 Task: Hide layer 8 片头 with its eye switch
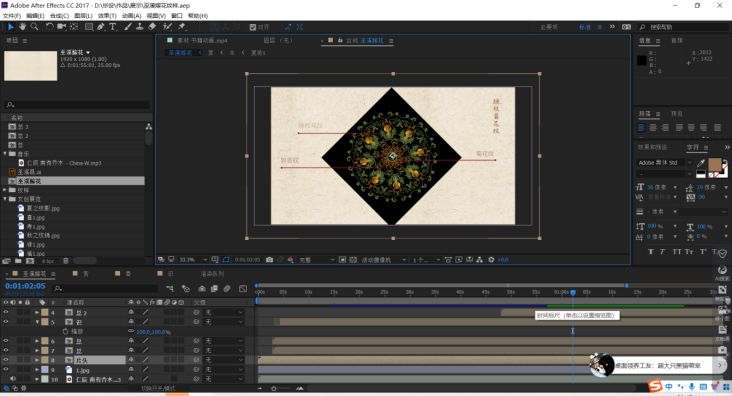pos(6,360)
